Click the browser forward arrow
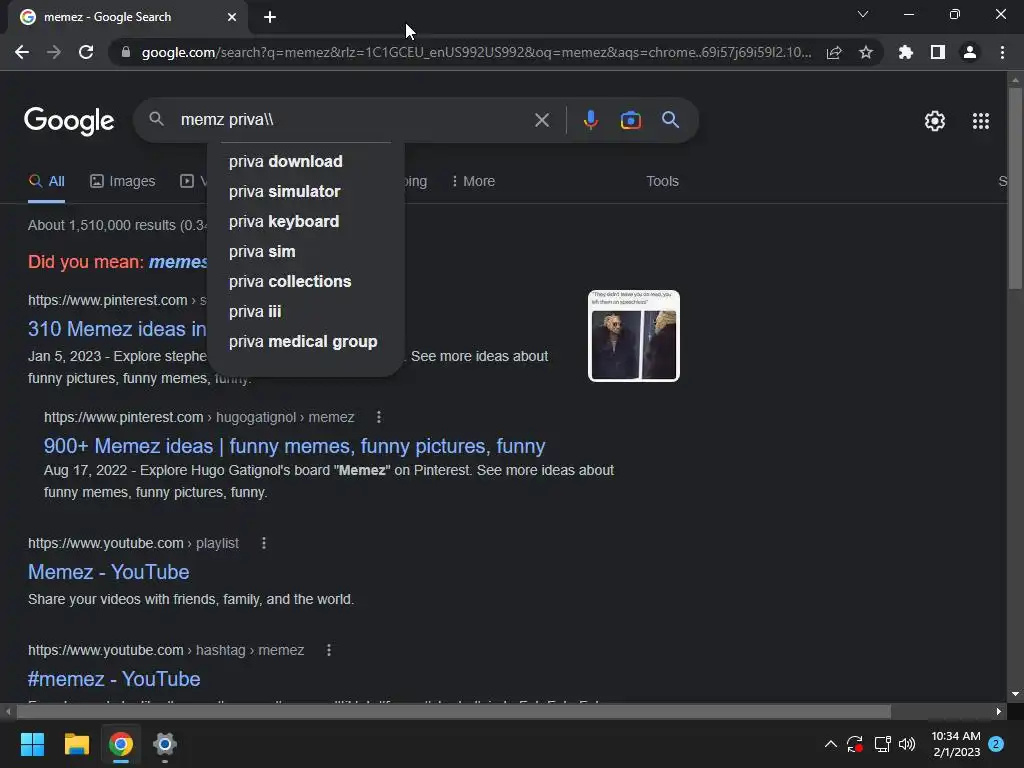The width and height of the screenshot is (1024, 768). click(x=54, y=52)
